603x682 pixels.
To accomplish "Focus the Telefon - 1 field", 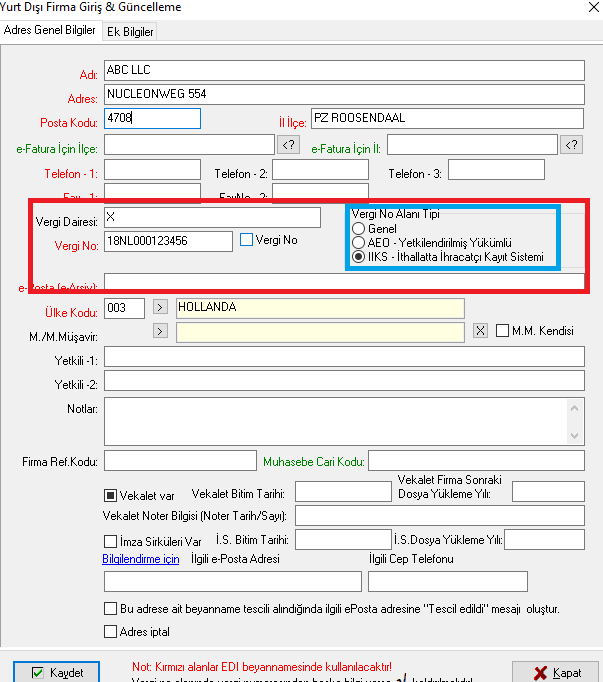I will [x=152, y=170].
